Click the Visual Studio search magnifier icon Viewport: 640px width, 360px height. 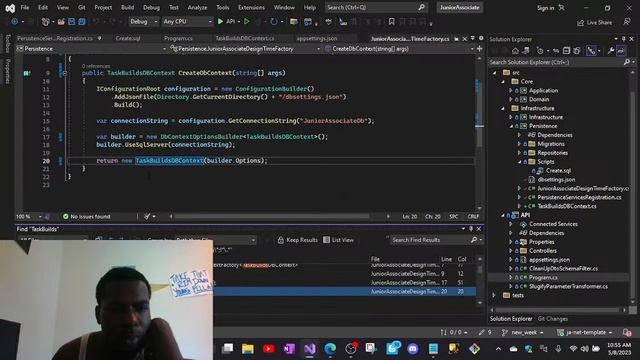421,7
